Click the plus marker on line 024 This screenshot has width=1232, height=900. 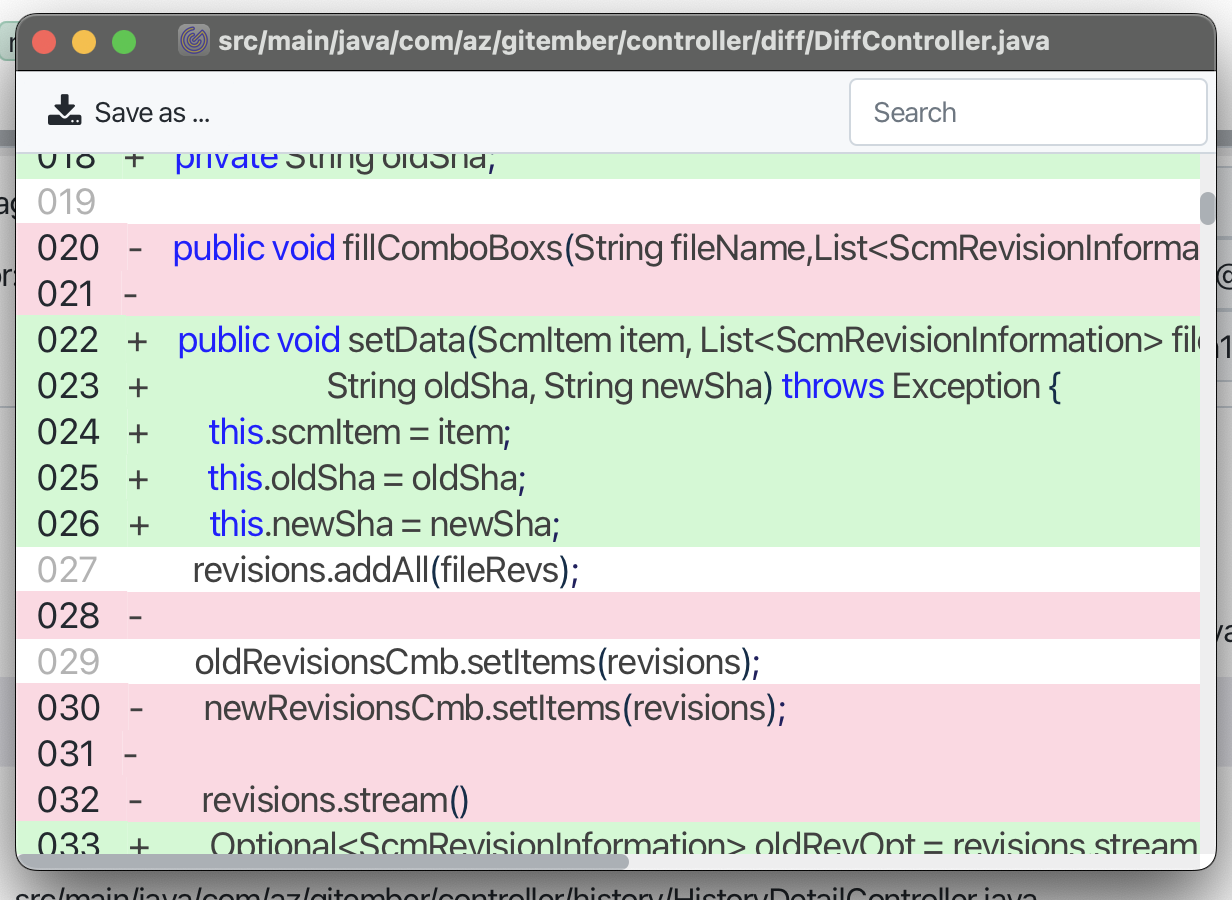pyautogui.click(x=138, y=433)
